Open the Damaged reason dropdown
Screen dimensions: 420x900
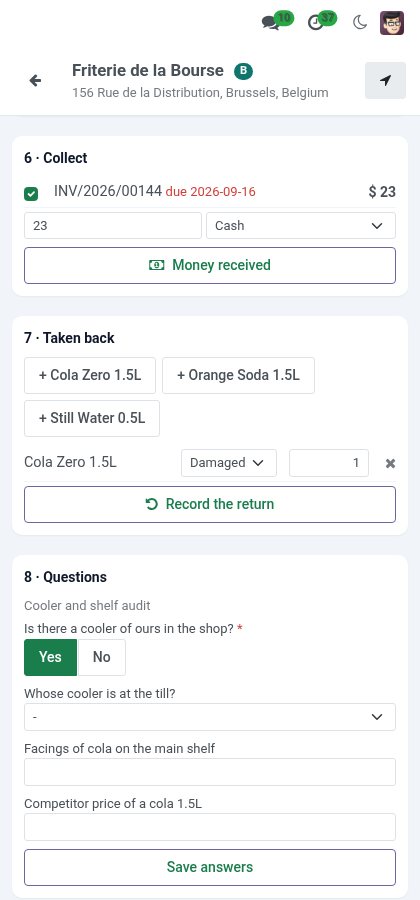[x=229, y=463]
